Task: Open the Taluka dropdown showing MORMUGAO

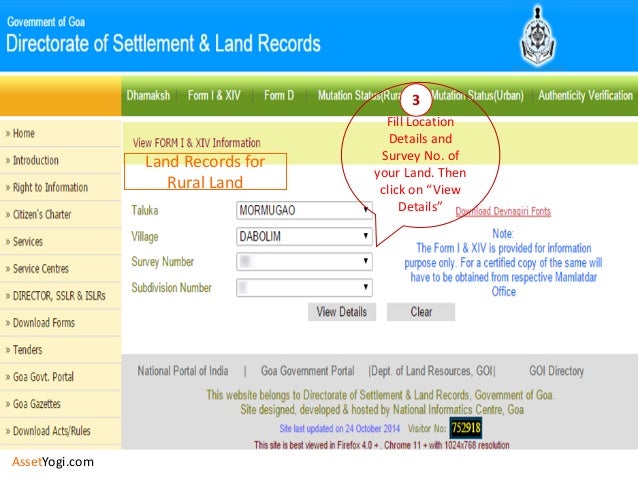Action: pyautogui.click(x=304, y=210)
